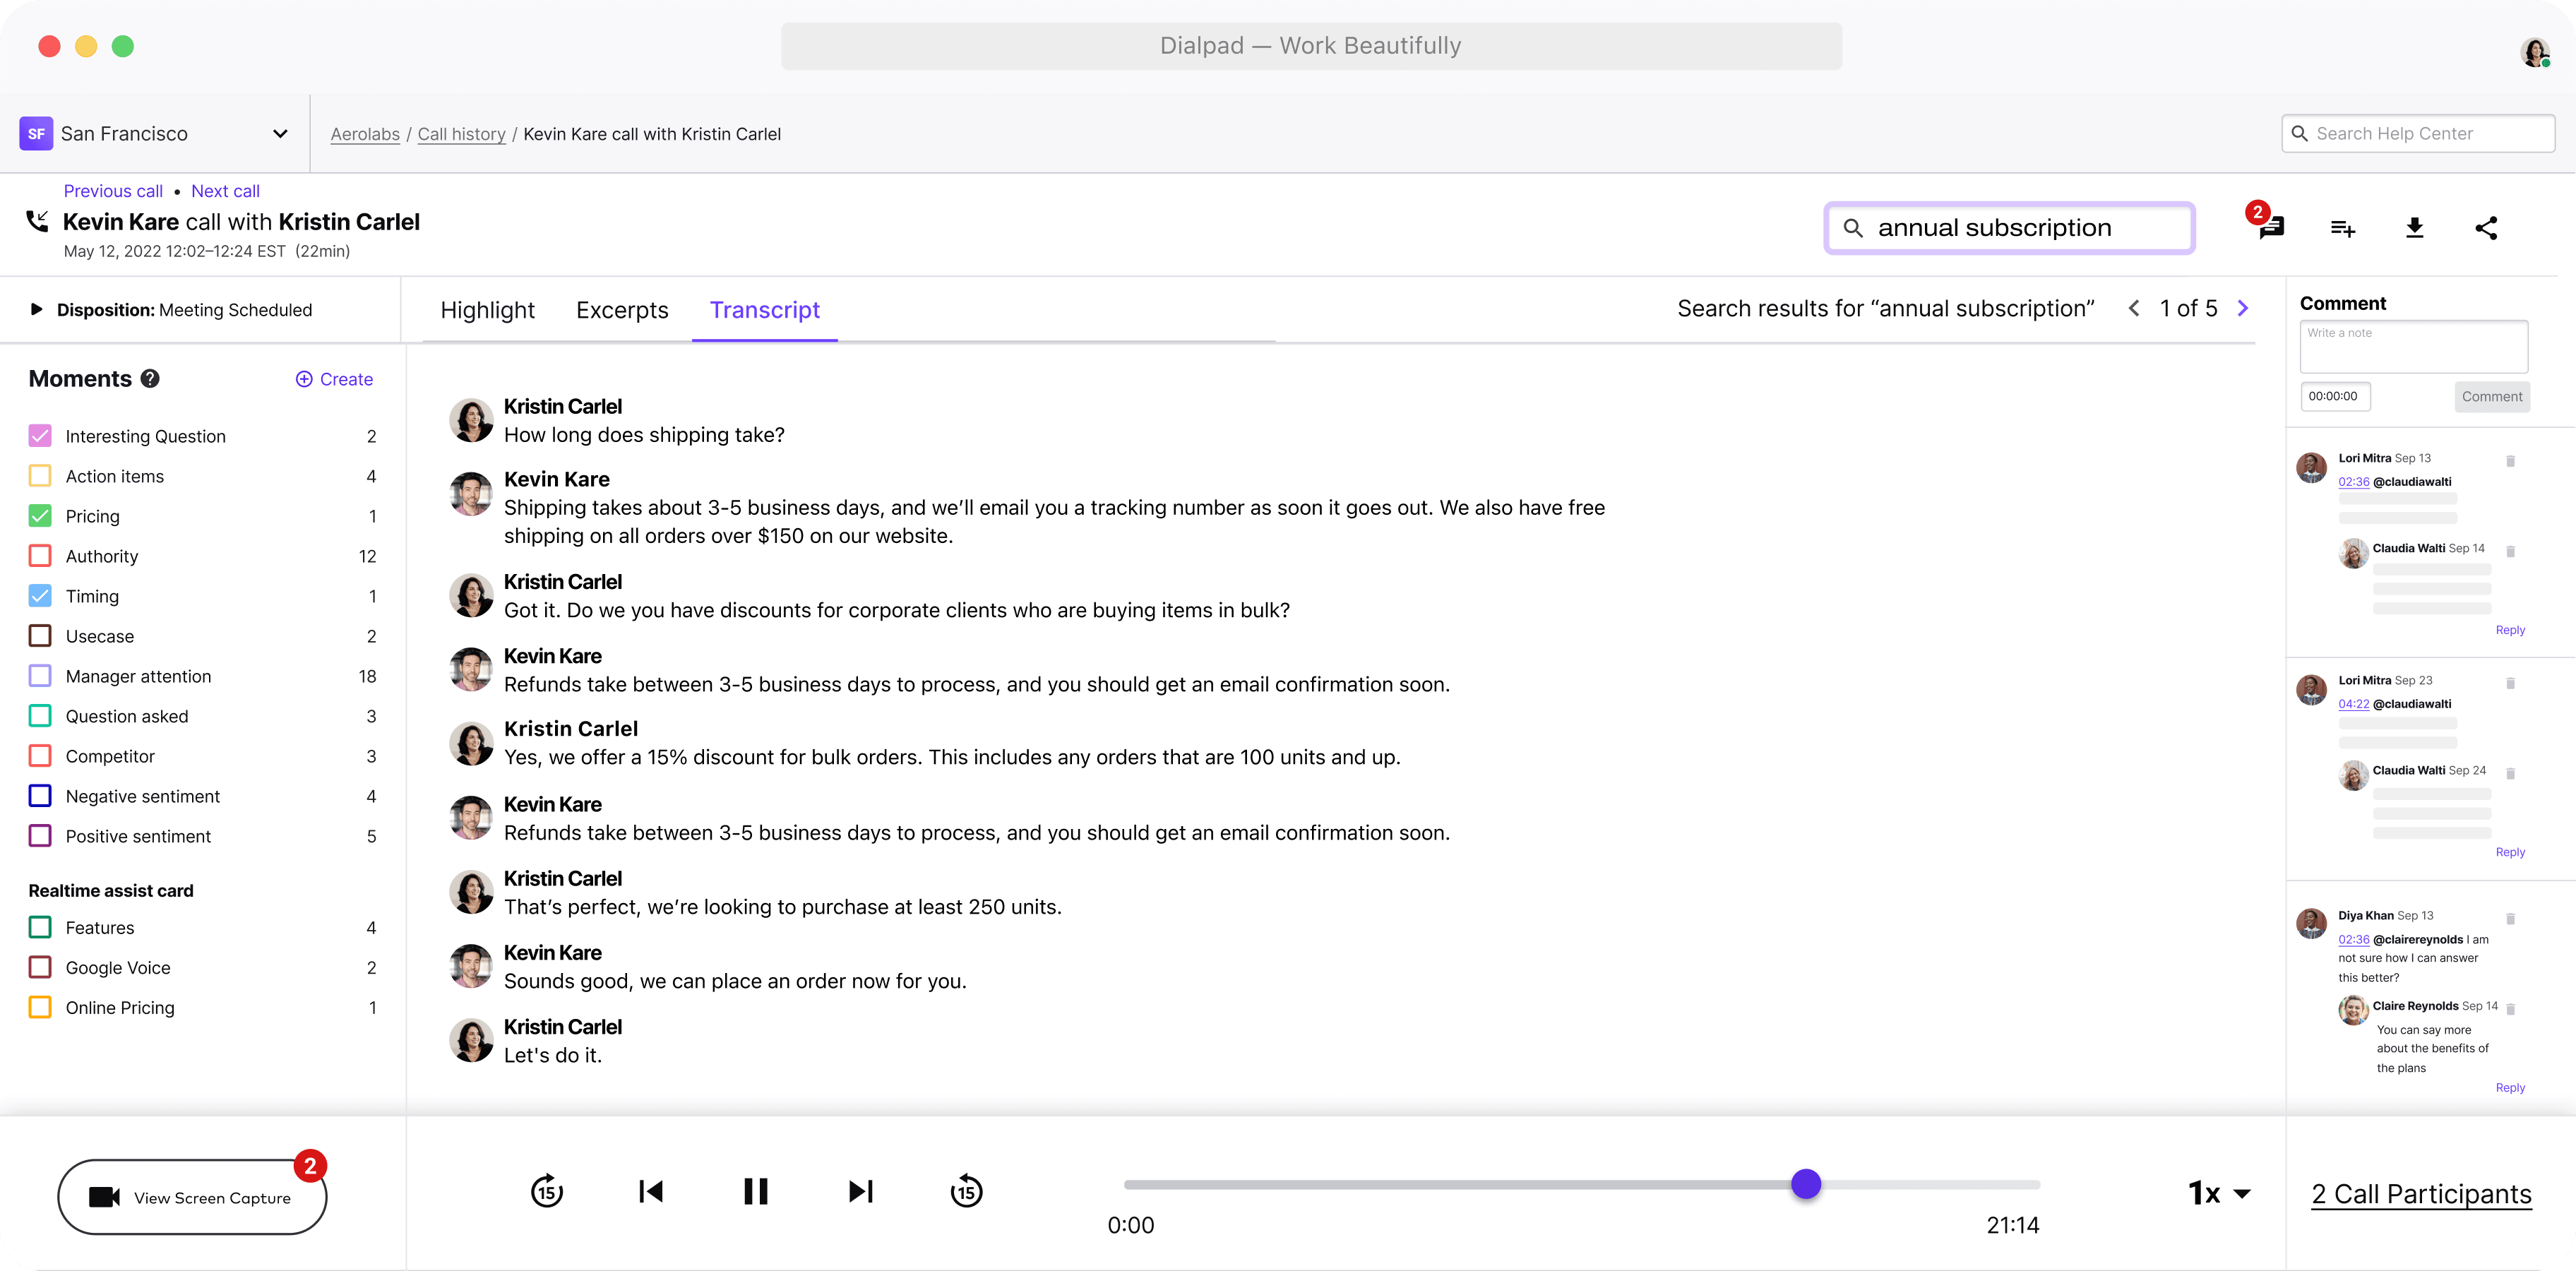Viewport: 2576px width, 1271px height.
Task: Check the Manager attention filter
Action: (x=40, y=675)
